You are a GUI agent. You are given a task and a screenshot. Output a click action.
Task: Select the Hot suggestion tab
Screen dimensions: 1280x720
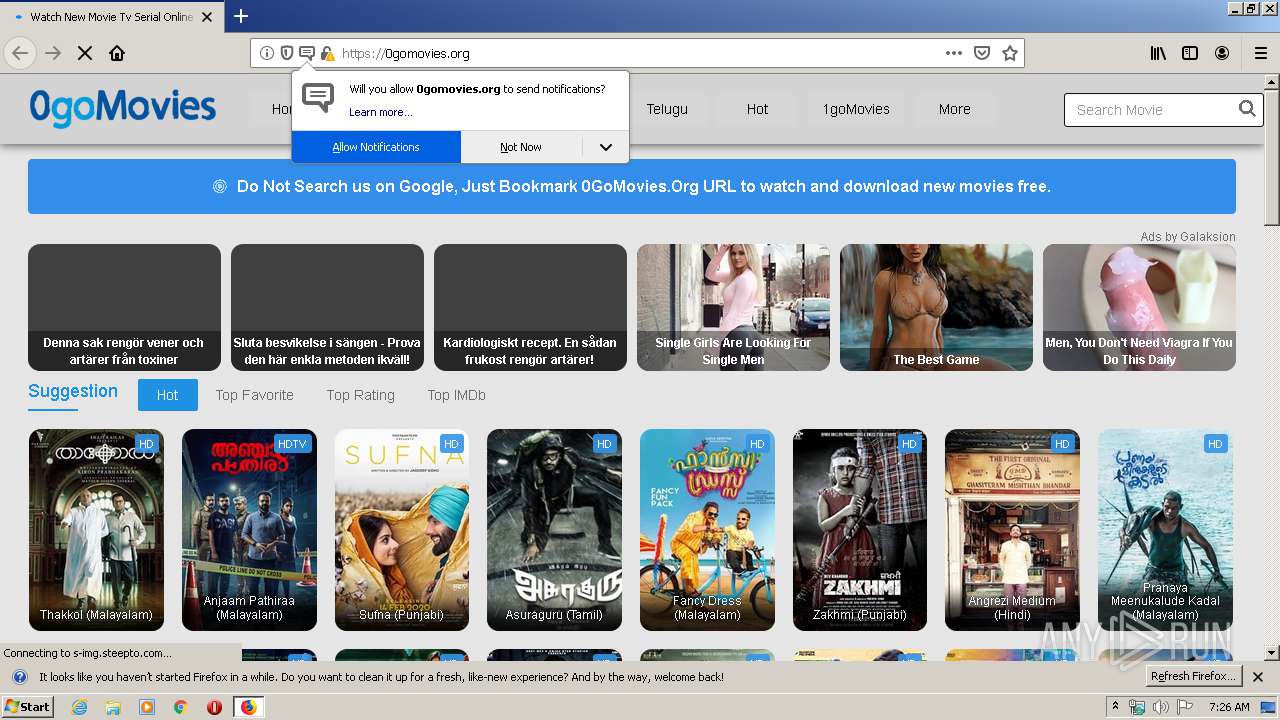click(x=167, y=395)
